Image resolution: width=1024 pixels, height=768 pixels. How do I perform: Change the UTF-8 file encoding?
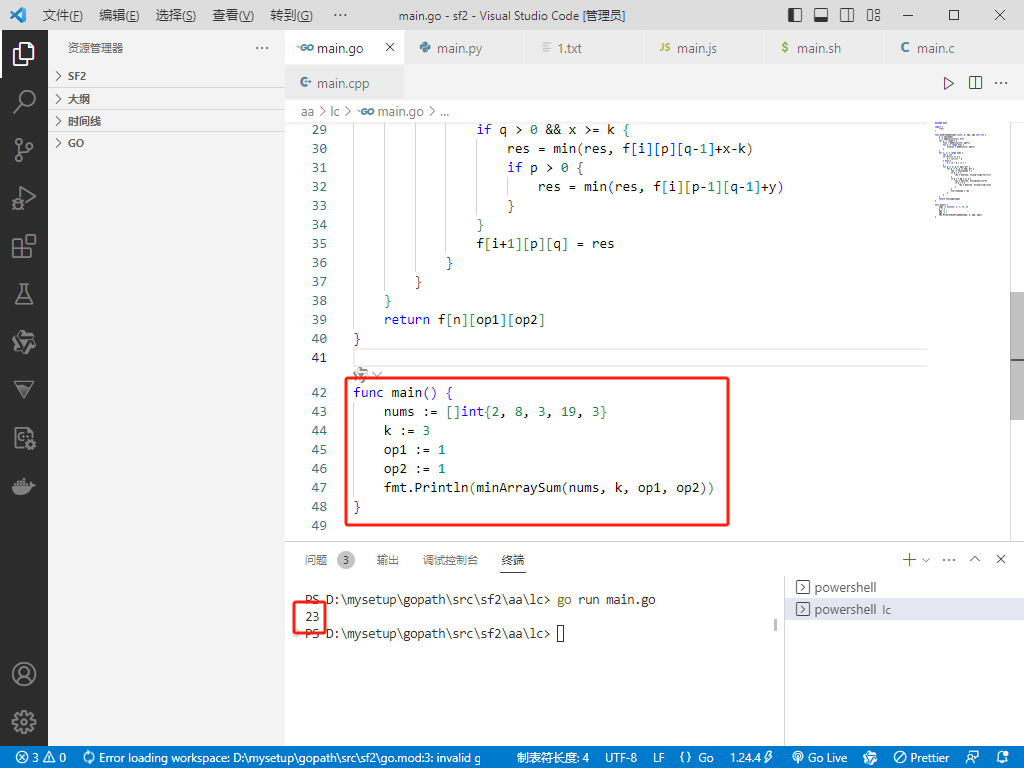coord(620,758)
